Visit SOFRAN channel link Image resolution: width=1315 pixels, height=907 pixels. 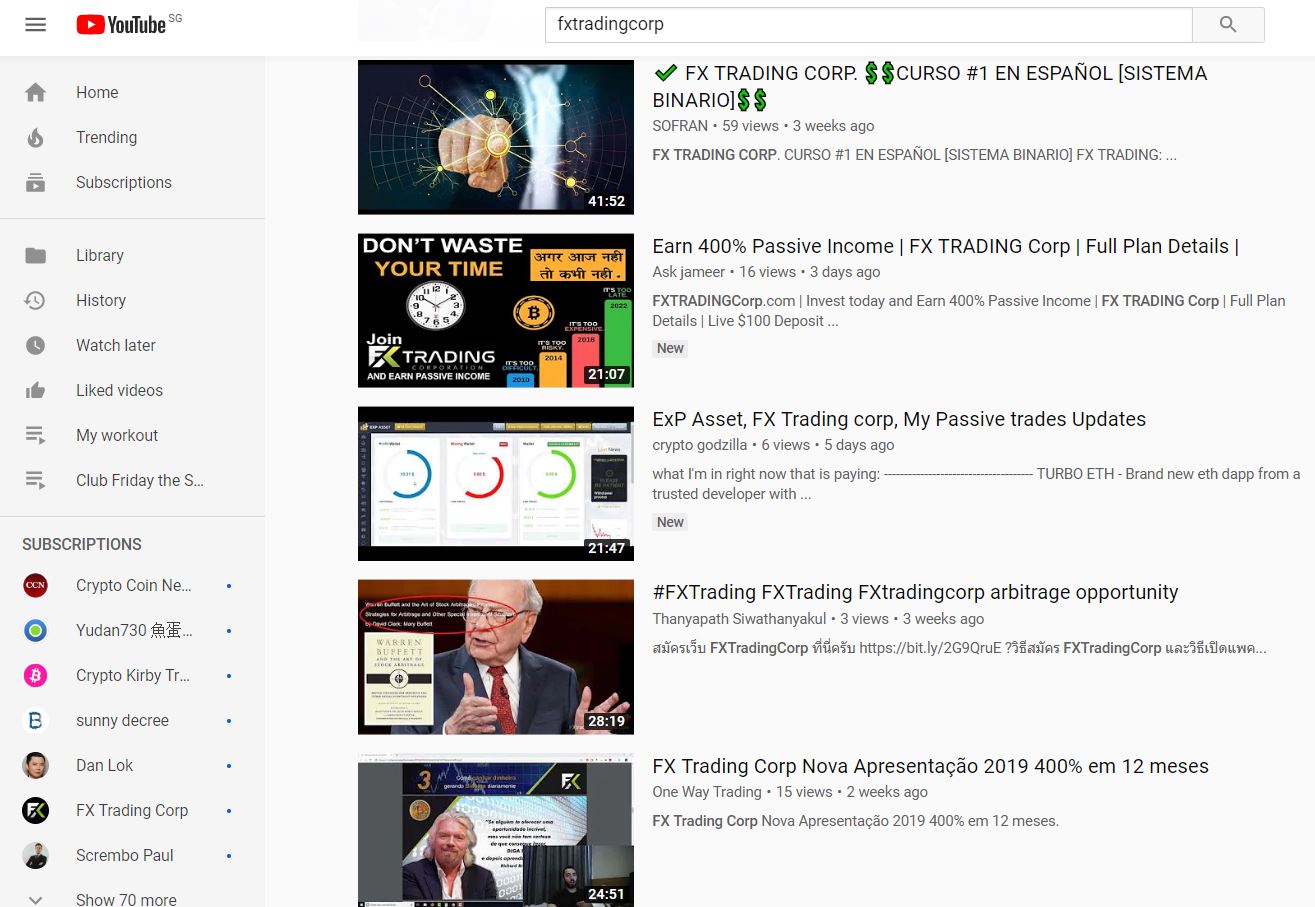click(x=680, y=126)
